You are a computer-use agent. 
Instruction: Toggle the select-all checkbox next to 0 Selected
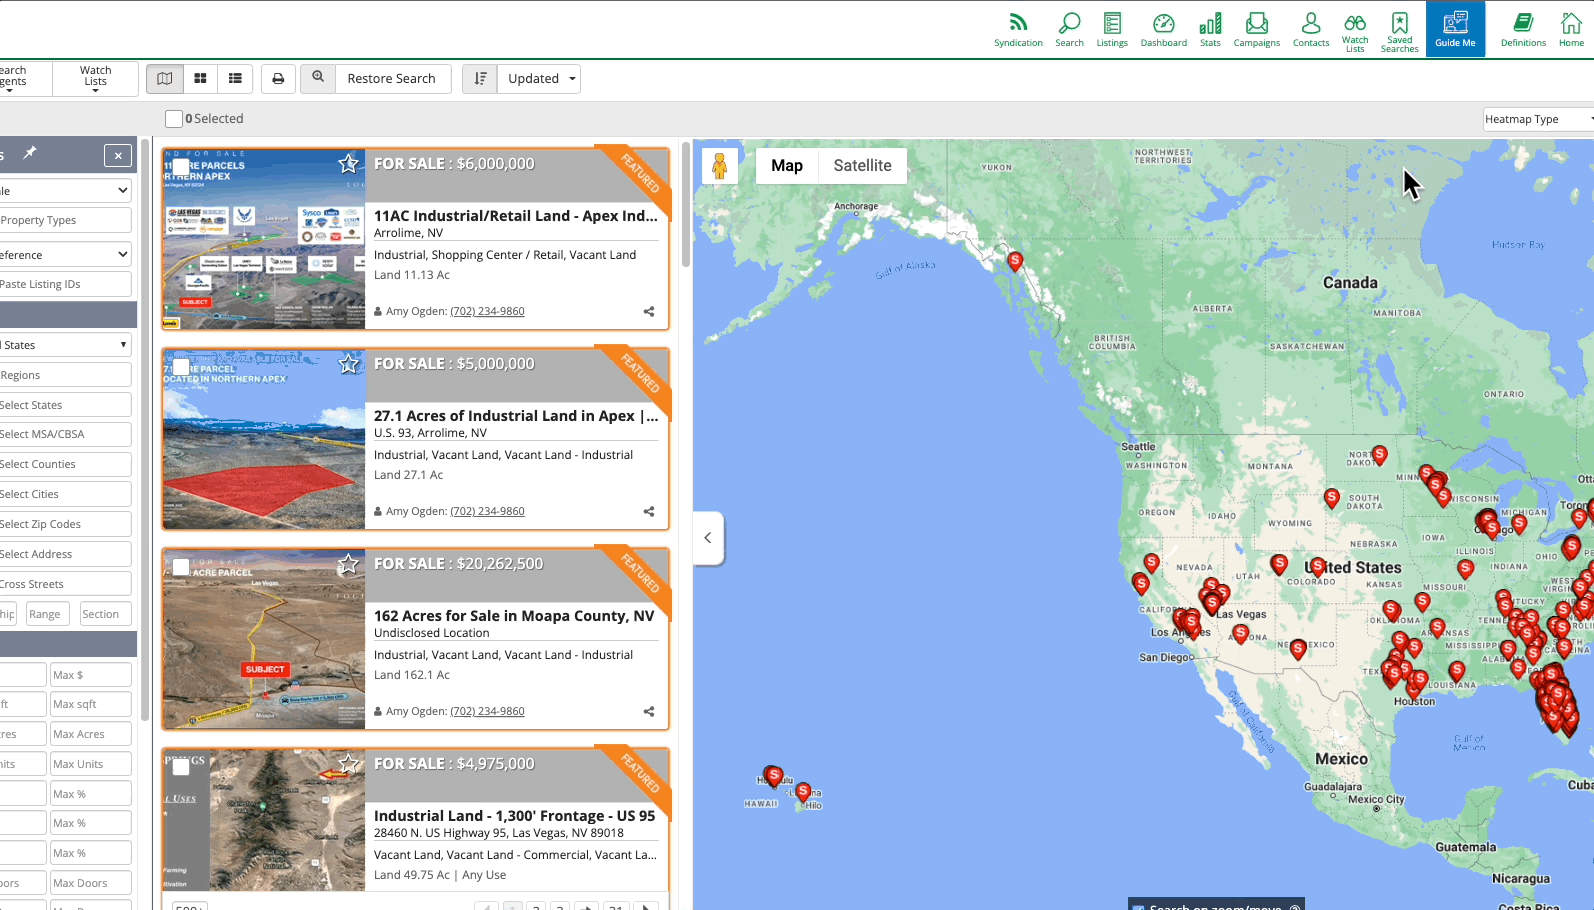pos(174,119)
